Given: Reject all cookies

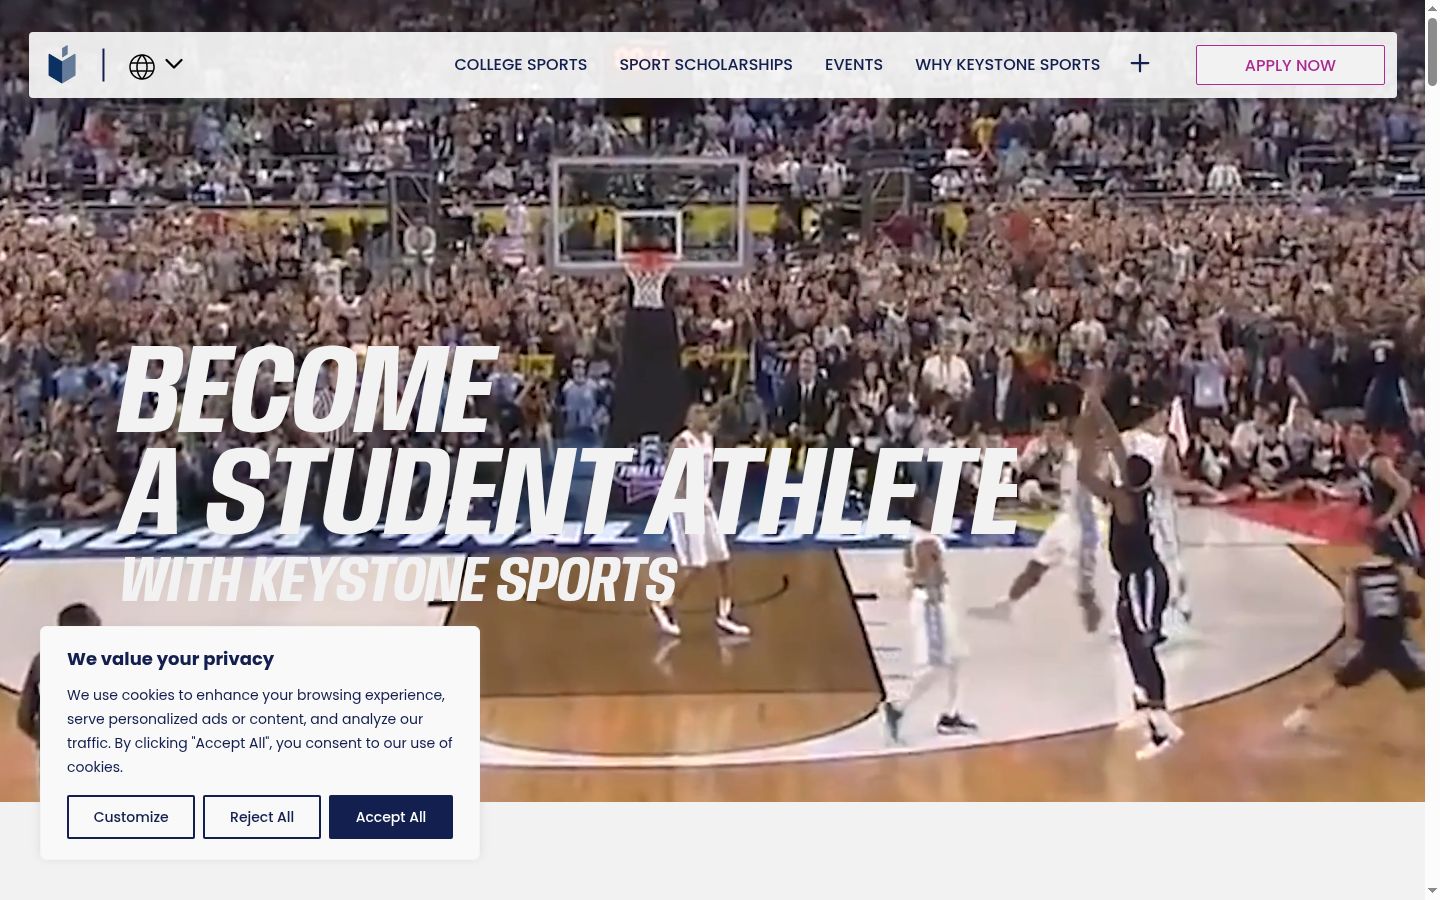Looking at the screenshot, I should pos(262,817).
